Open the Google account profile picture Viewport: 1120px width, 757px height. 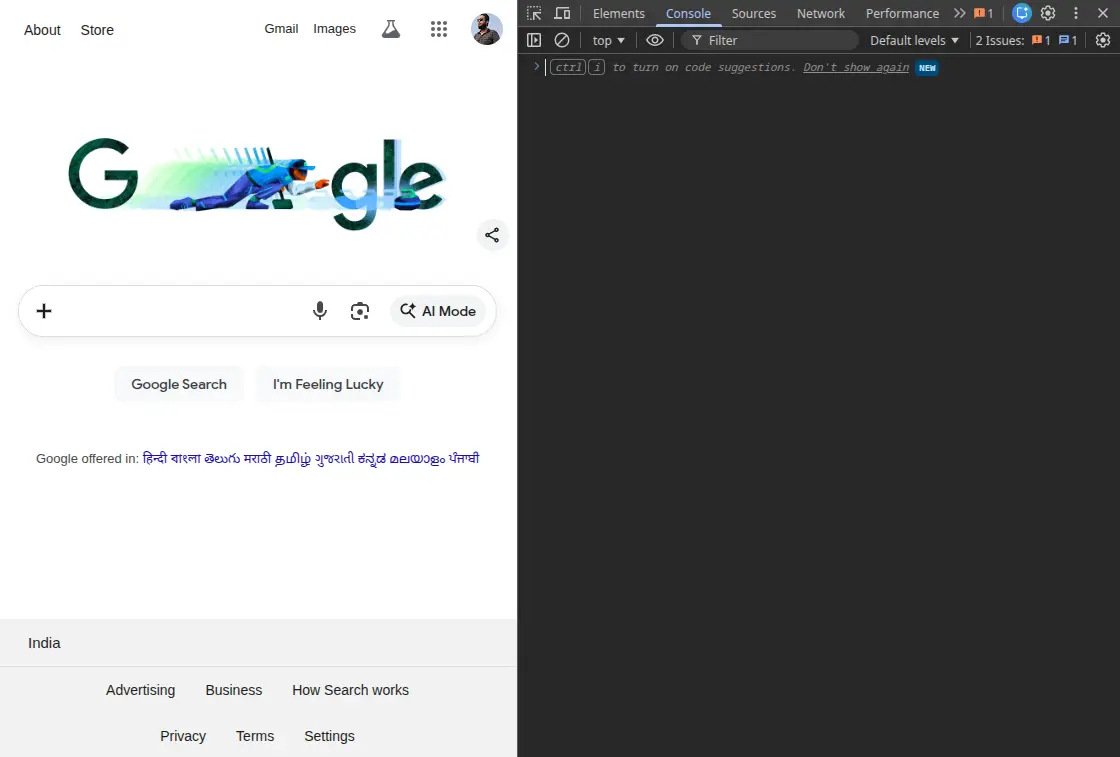pos(486,29)
